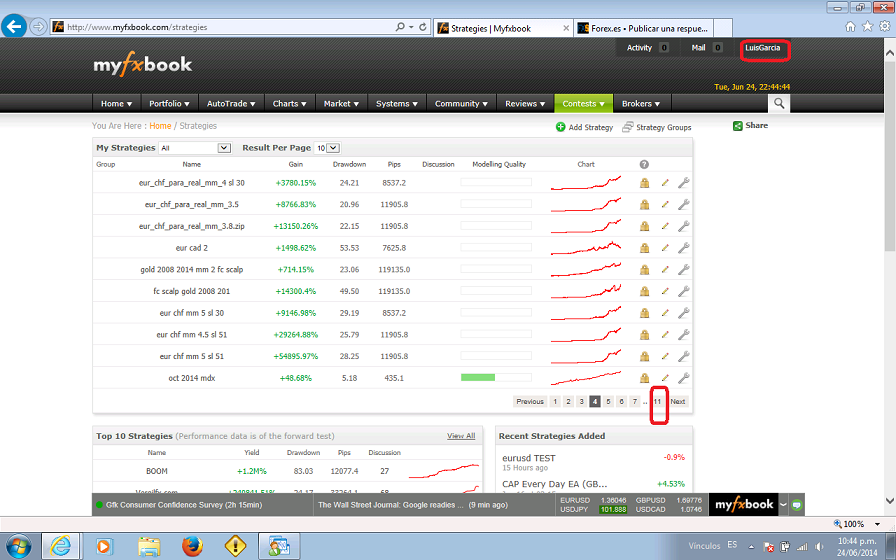Screen dimensions: 896x560
Task: Open the My Strategies filter dropdown
Action: (195, 148)
